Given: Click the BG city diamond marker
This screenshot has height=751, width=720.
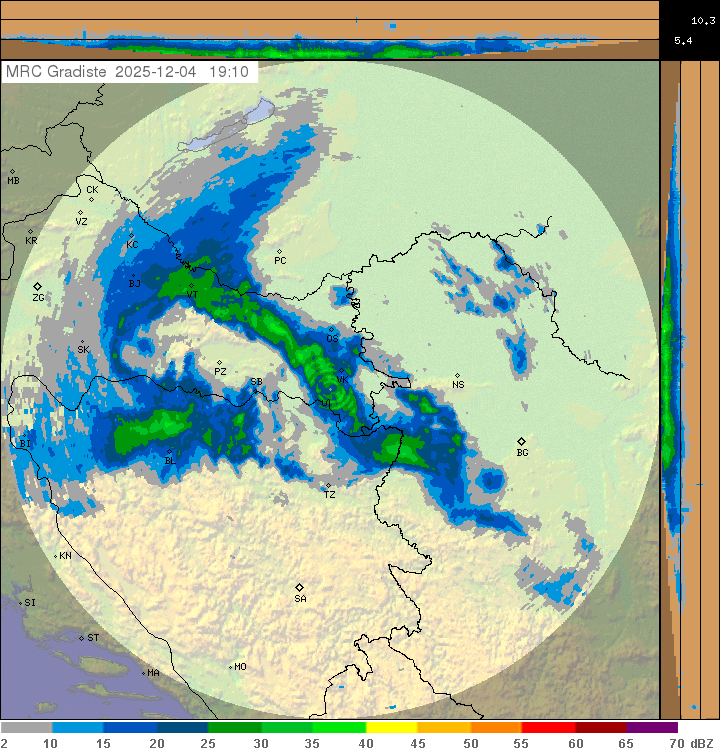Looking at the screenshot, I should (x=521, y=441).
